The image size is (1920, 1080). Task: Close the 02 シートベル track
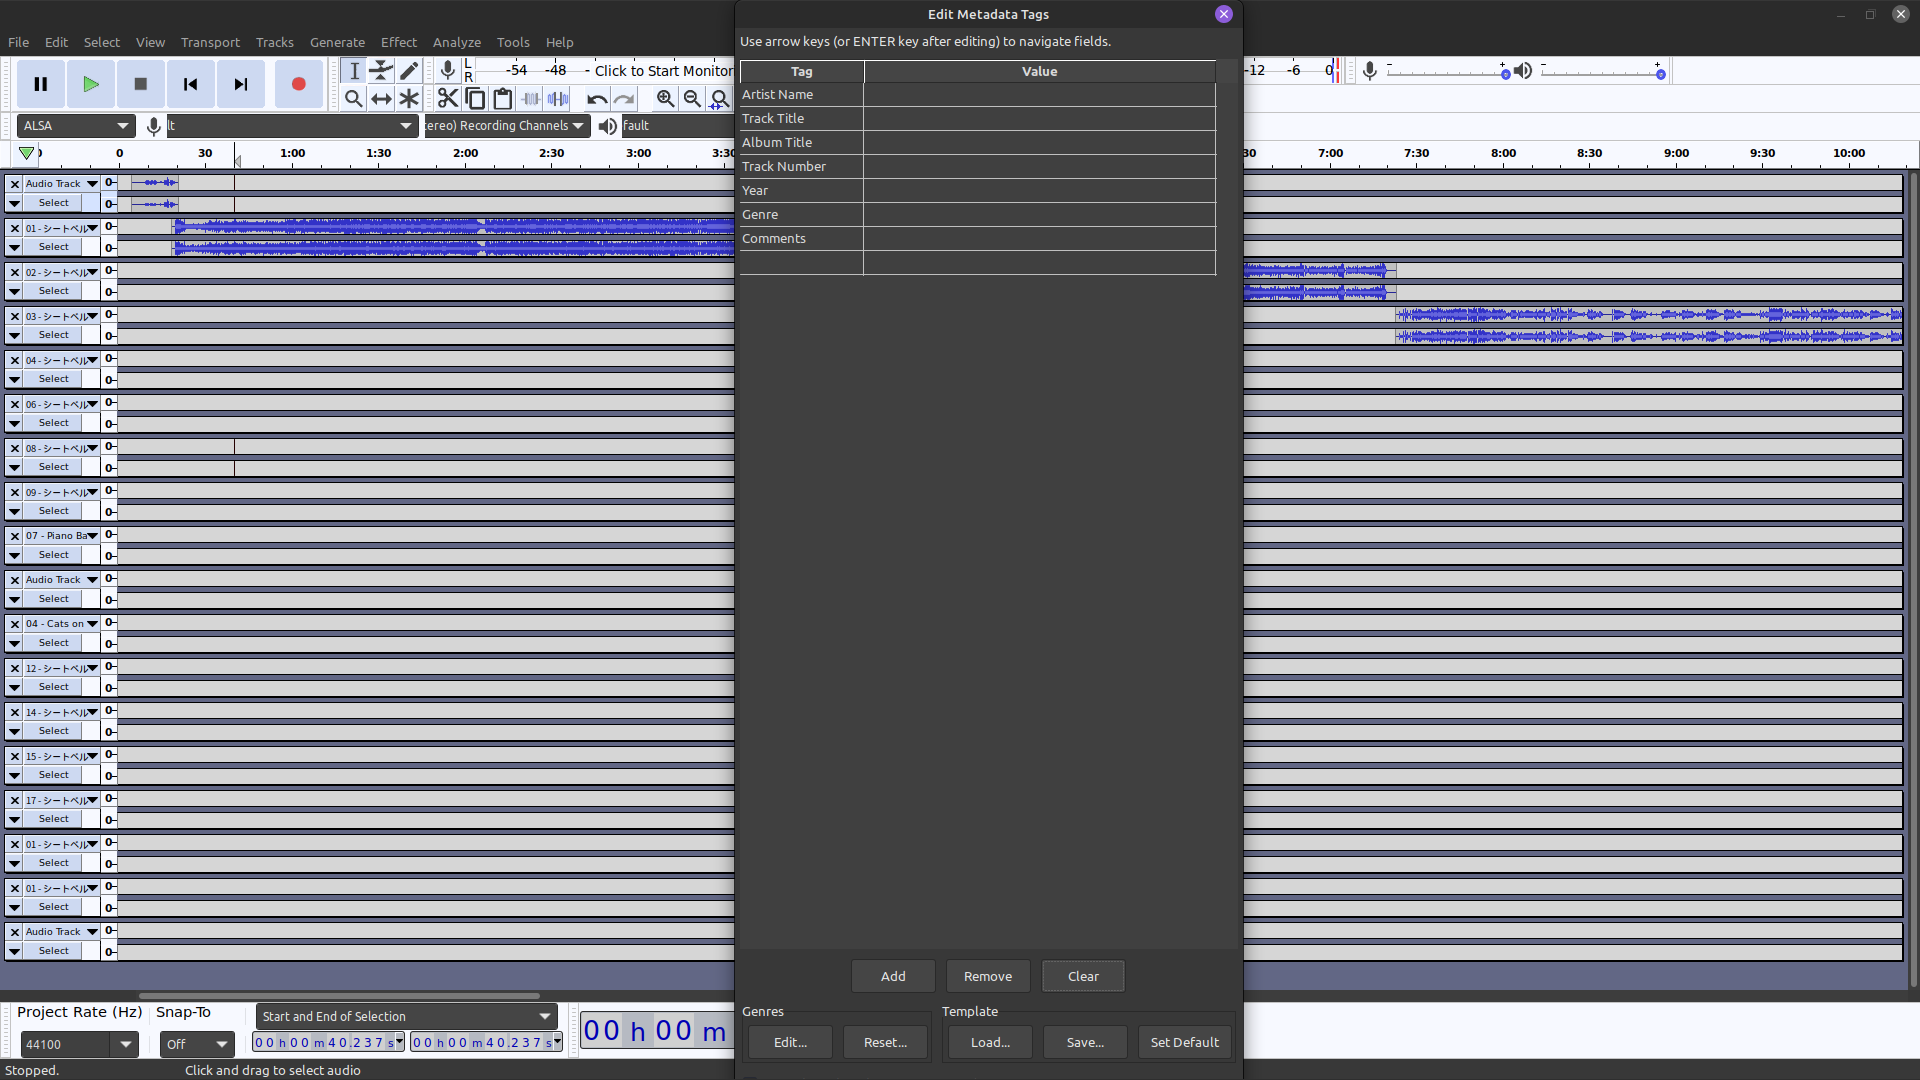(14, 271)
